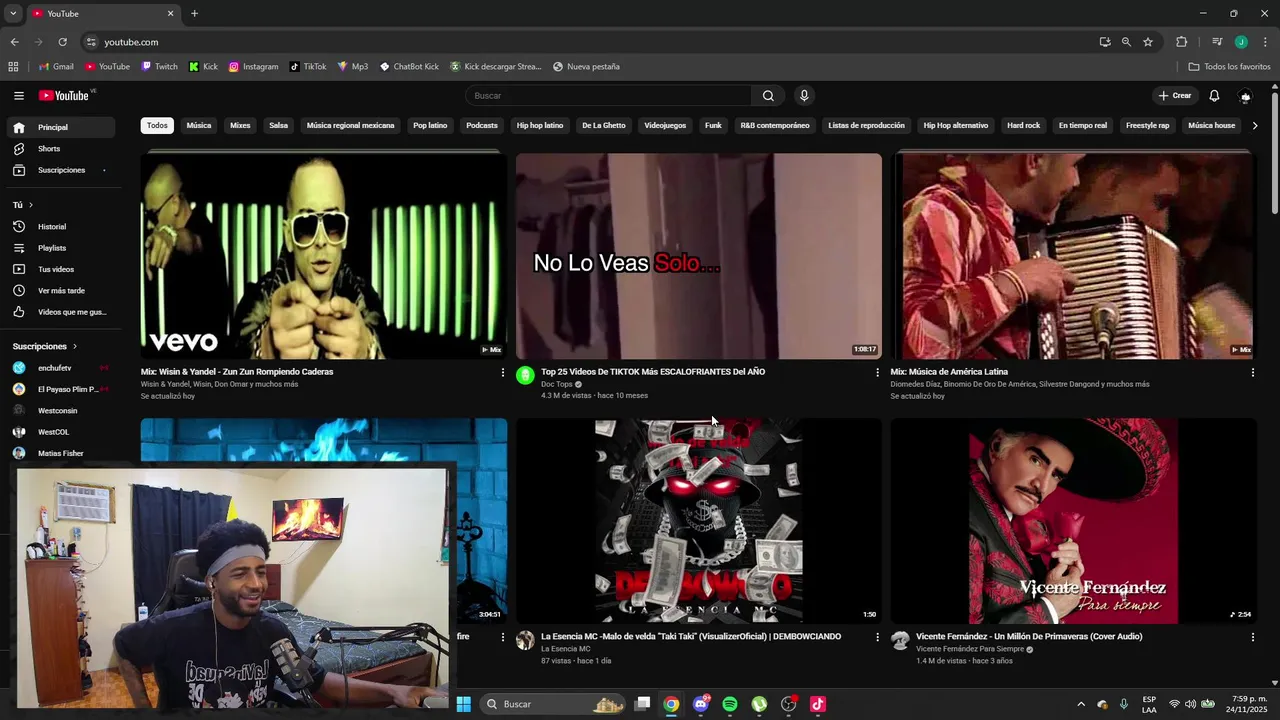Open the account avatar menu
The image size is (1280, 720).
tap(1245, 96)
